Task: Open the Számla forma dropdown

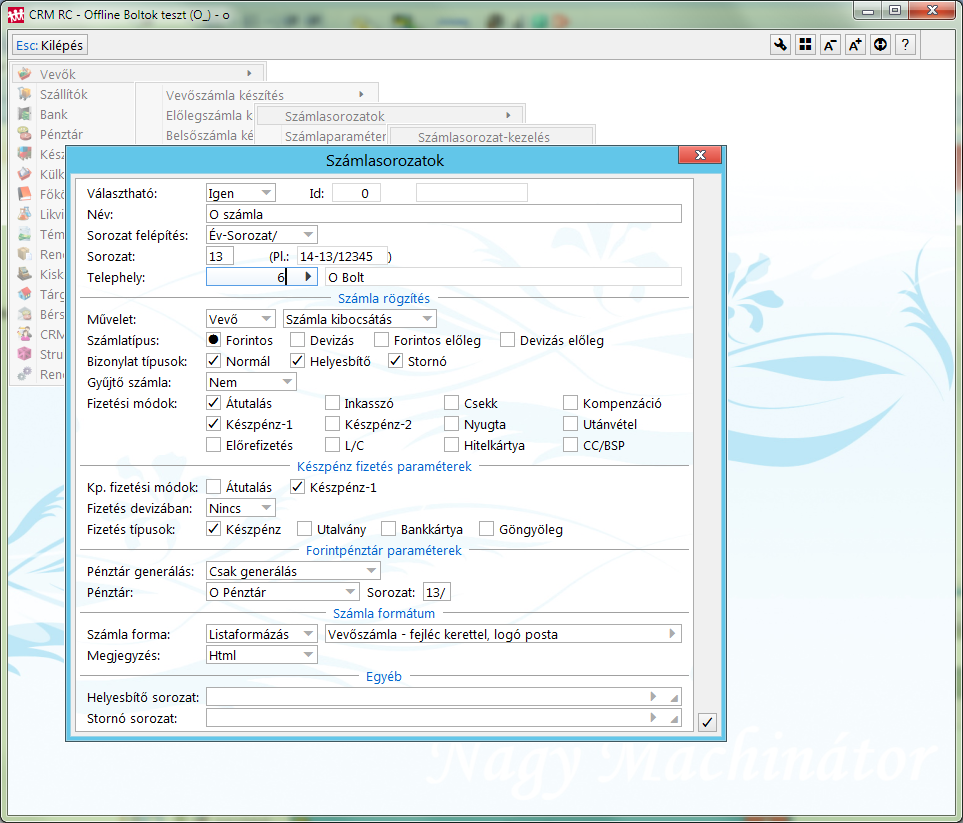Action: point(308,634)
